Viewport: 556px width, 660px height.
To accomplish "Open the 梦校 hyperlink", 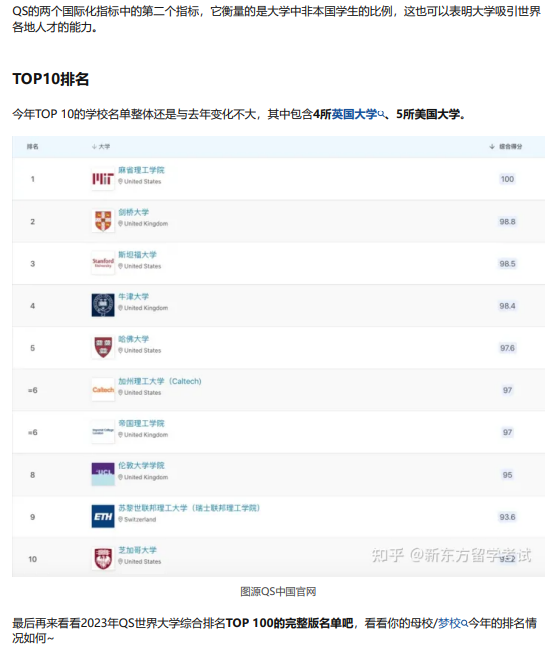I will (x=450, y=623).
